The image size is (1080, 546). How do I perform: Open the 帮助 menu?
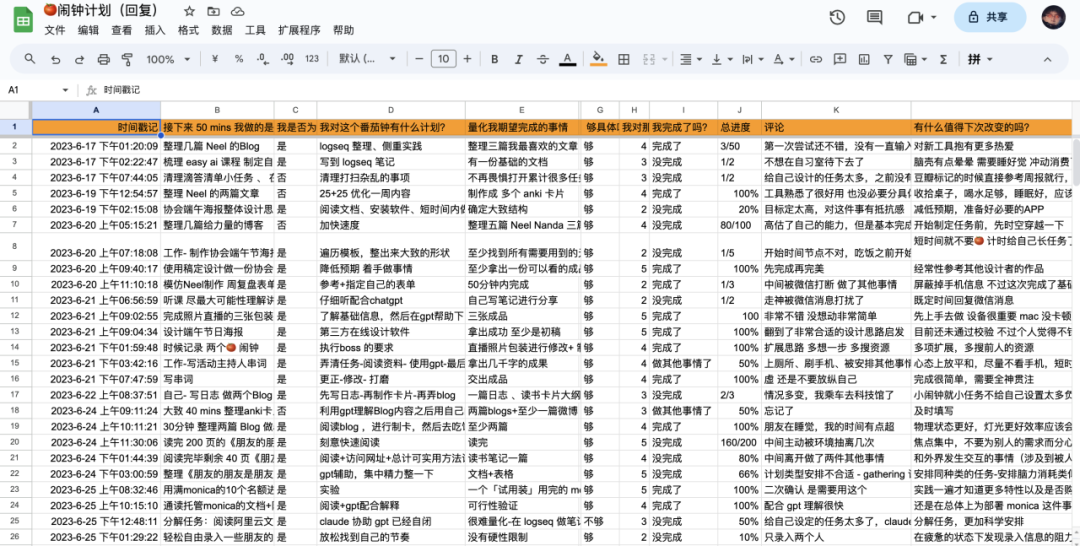coord(343,30)
